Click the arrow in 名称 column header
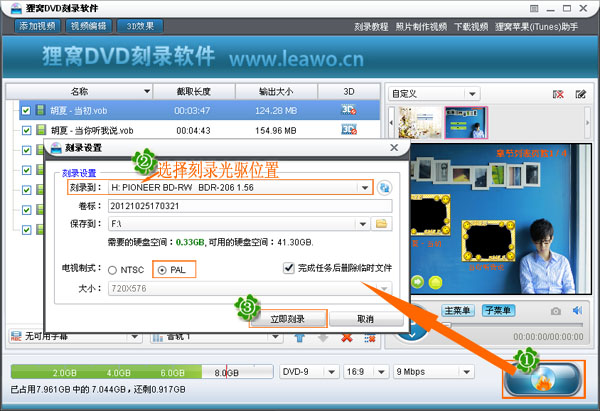 coord(147,91)
